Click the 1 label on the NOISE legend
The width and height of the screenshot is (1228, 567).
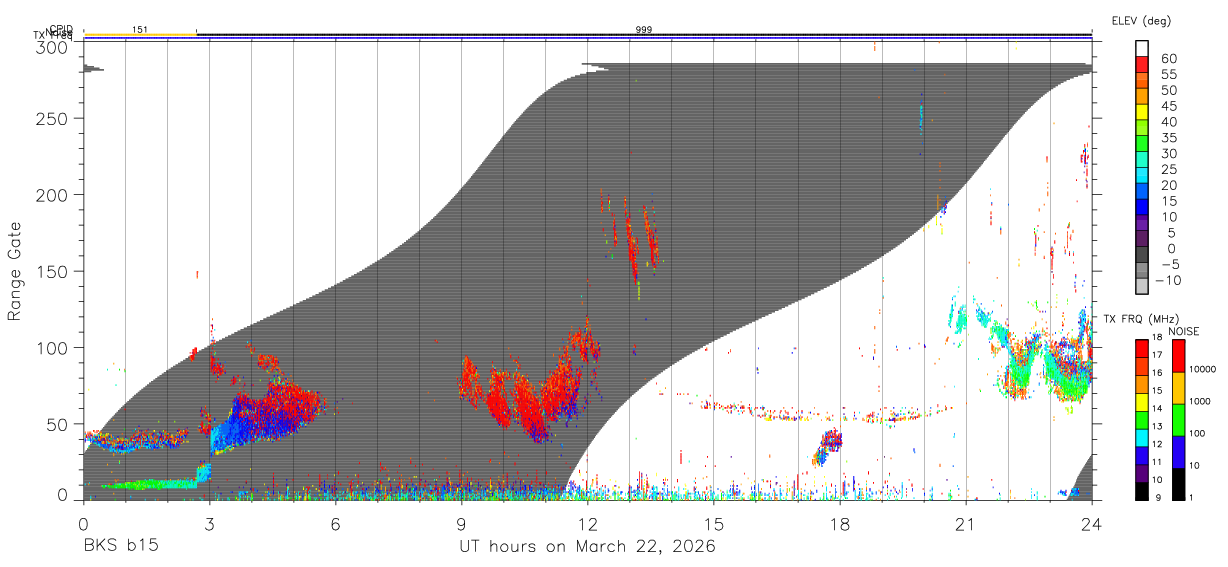click(1193, 498)
